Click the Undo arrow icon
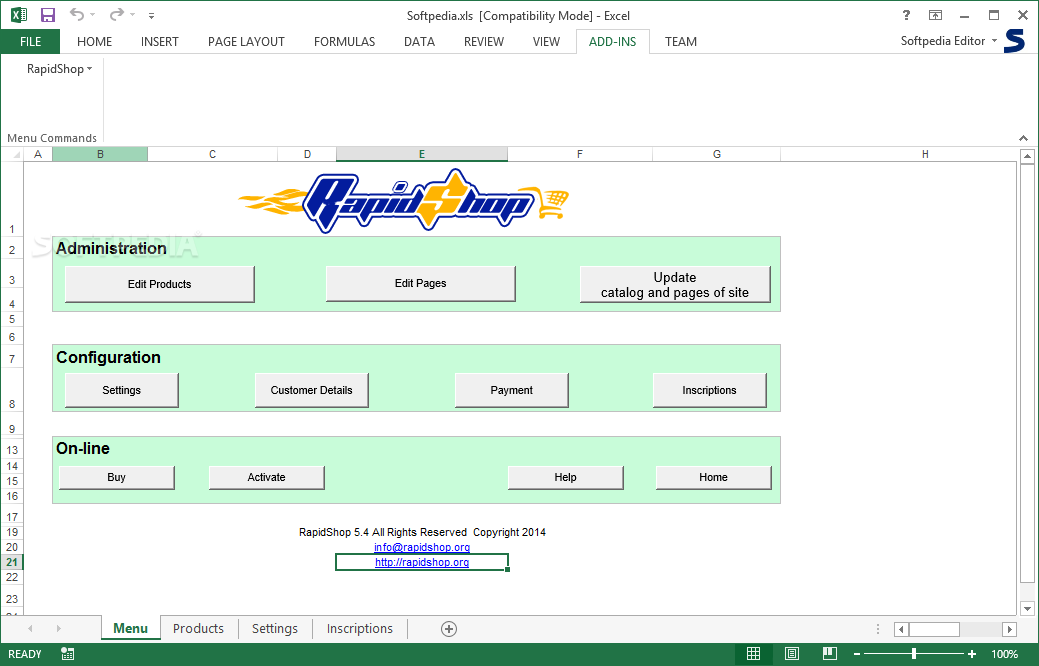Viewport: 1039px width, 666px height. pyautogui.click(x=77, y=14)
